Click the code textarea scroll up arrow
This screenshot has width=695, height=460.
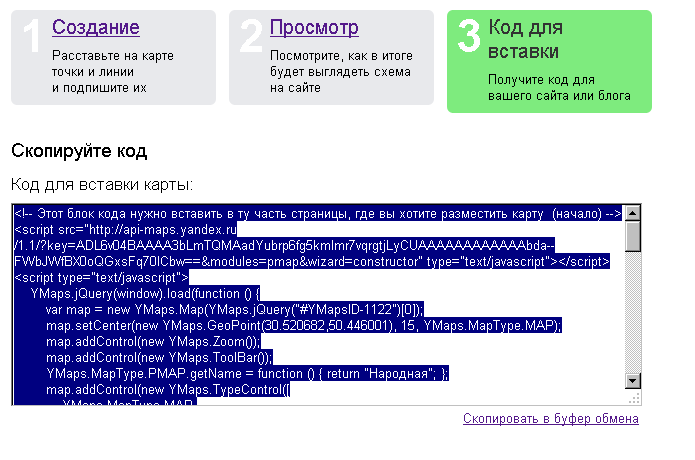tap(633, 213)
